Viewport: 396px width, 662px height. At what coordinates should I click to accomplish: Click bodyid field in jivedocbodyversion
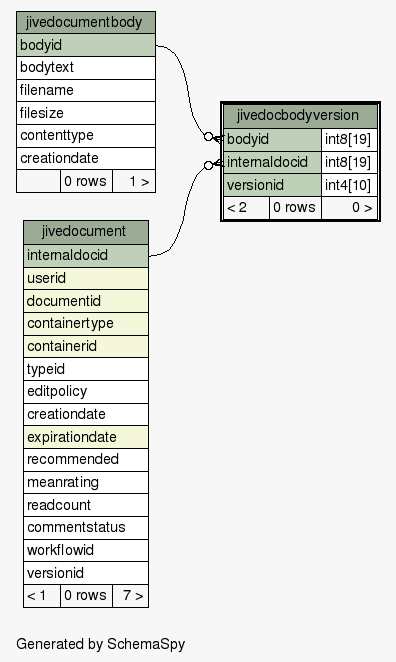pyautogui.click(x=272, y=140)
